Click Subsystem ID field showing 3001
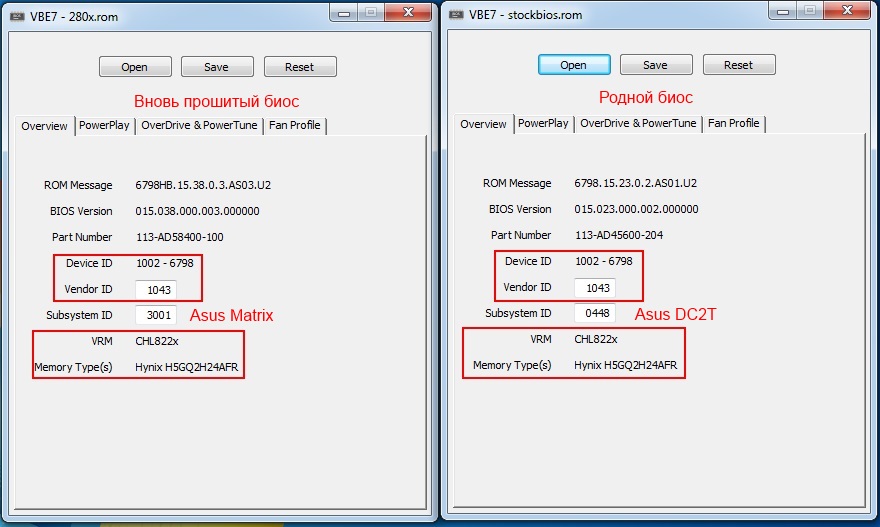 coord(156,315)
